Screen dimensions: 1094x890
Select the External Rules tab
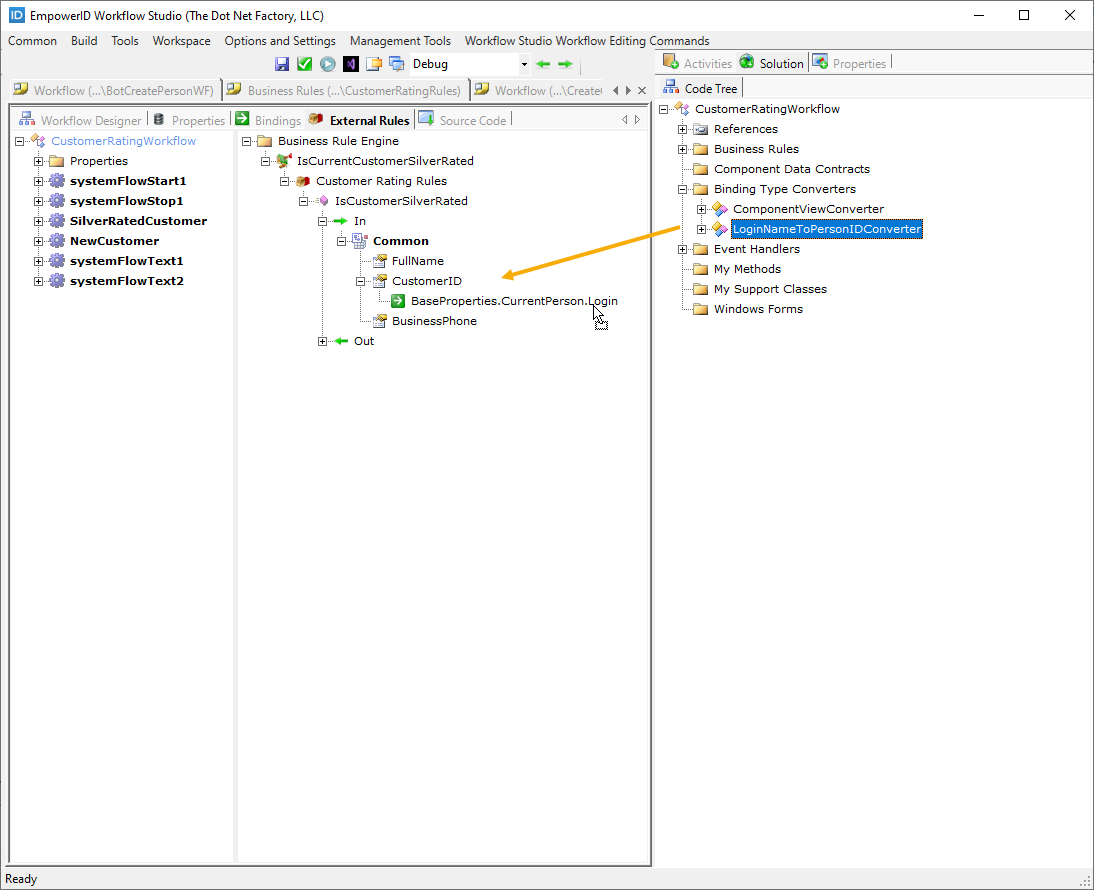point(359,120)
